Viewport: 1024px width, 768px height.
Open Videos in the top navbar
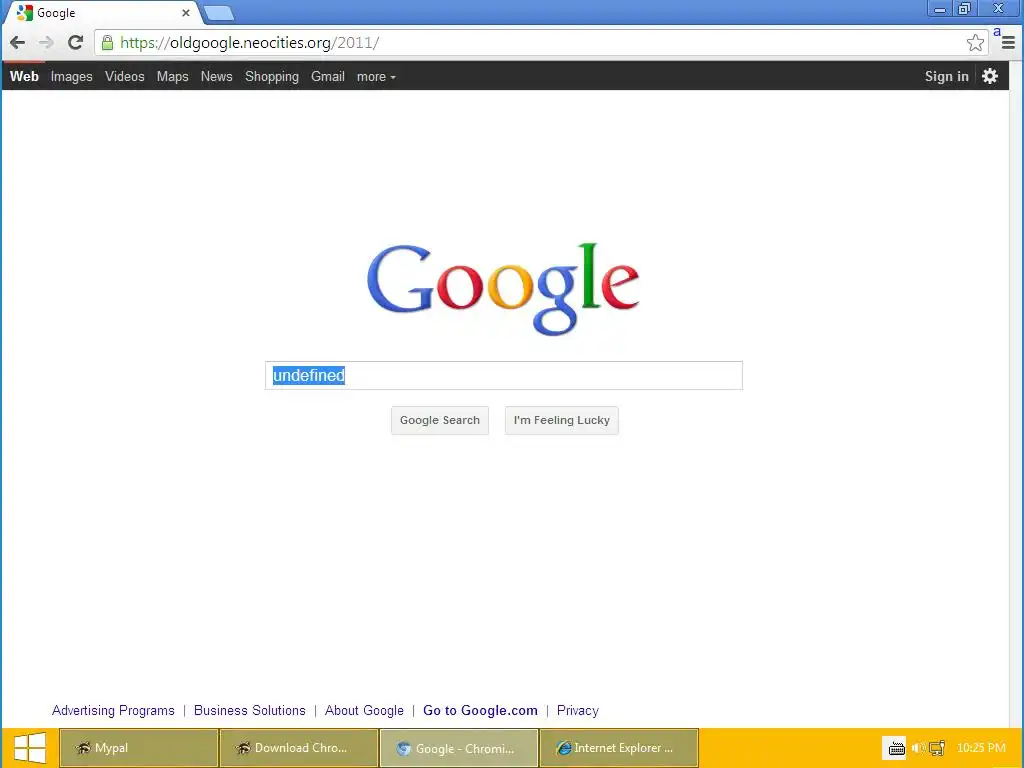[125, 76]
